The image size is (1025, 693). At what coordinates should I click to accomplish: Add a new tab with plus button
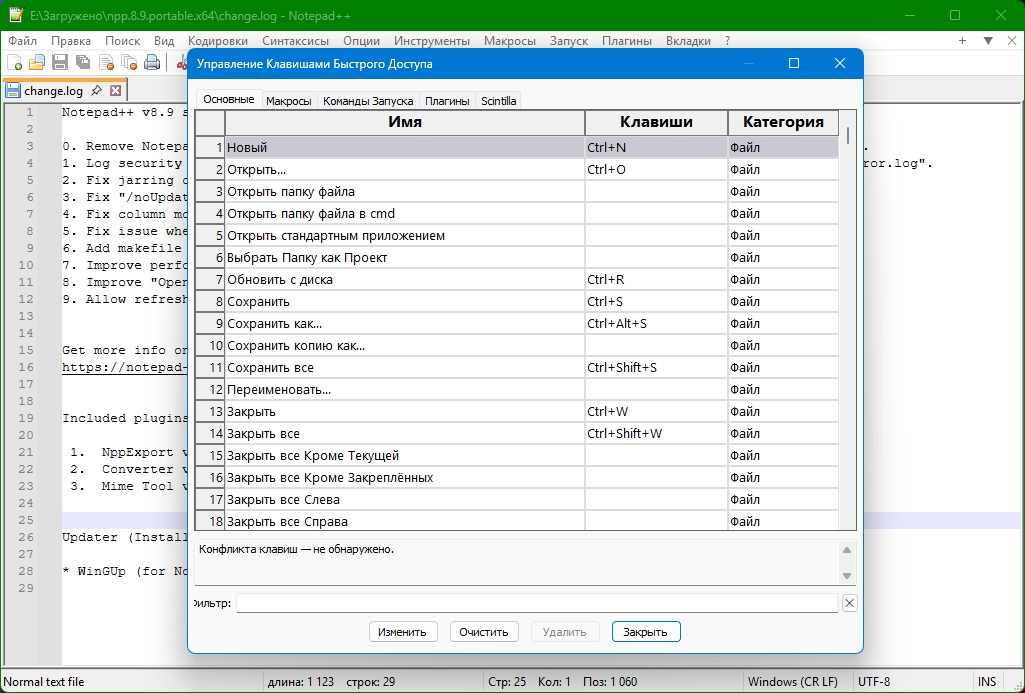(x=962, y=41)
